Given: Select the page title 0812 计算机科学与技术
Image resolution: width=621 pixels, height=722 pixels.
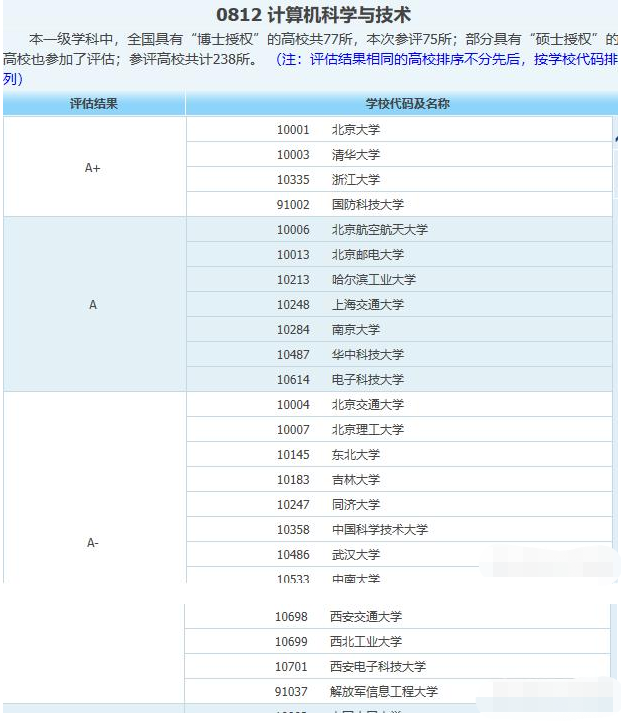Looking at the screenshot, I should 313,15.
